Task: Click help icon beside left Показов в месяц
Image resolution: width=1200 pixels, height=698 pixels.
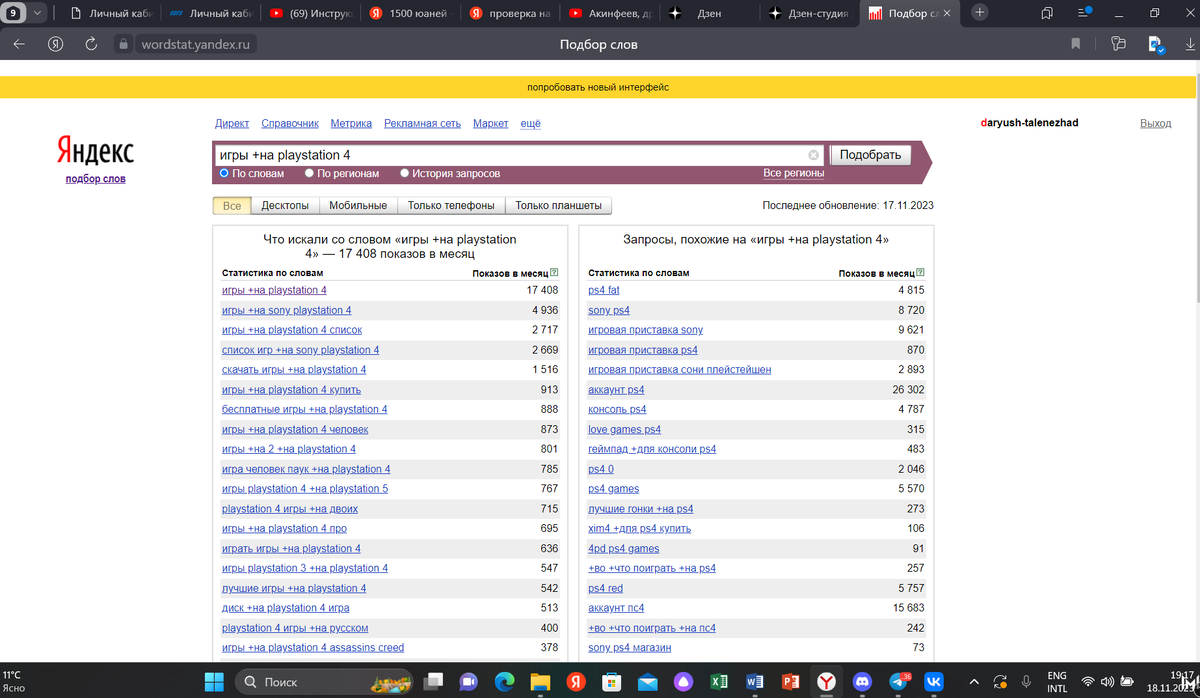Action: pyautogui.click(x=554, y=273)
